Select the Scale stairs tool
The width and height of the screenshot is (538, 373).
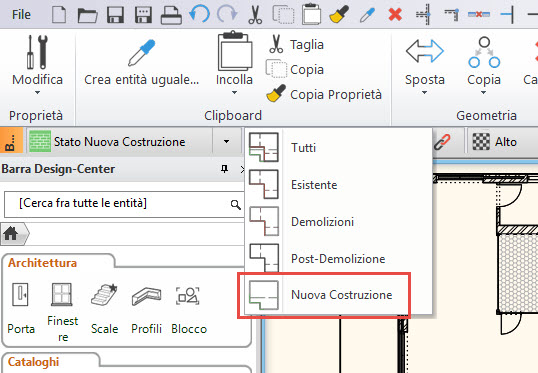tap(104, 308)
